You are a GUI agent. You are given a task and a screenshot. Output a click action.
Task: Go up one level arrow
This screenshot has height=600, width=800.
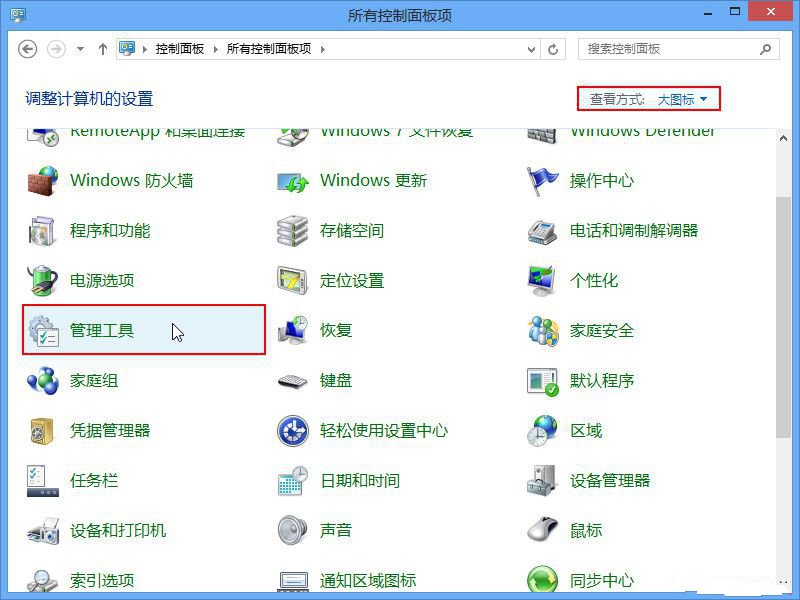click(x=103, y=49)
